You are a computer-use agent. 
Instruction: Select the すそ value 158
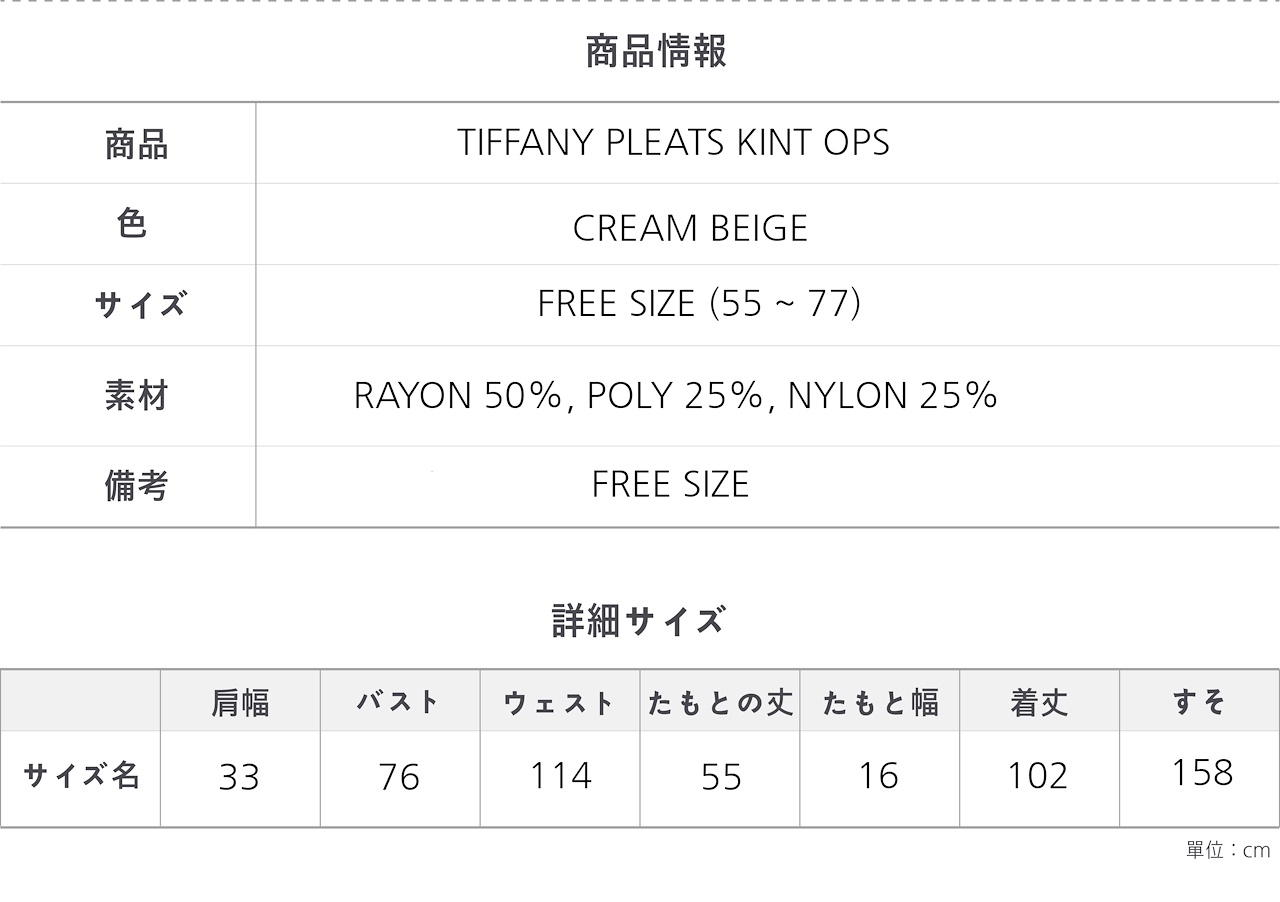tap(1201, 772)
